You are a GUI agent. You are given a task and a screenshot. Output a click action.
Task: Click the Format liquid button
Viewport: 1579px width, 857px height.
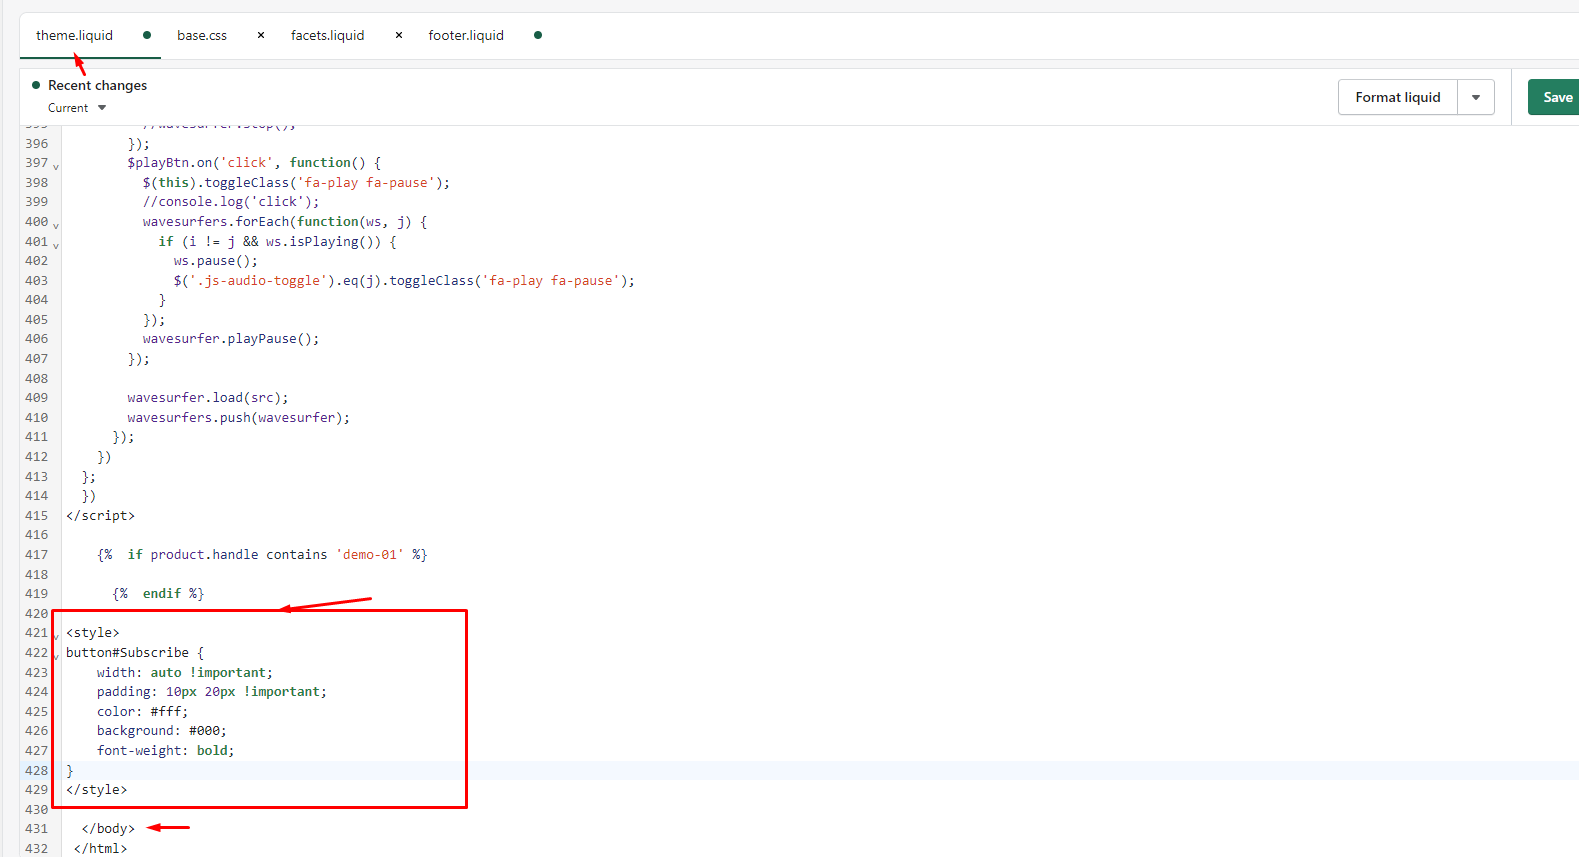pos(1398,97)
